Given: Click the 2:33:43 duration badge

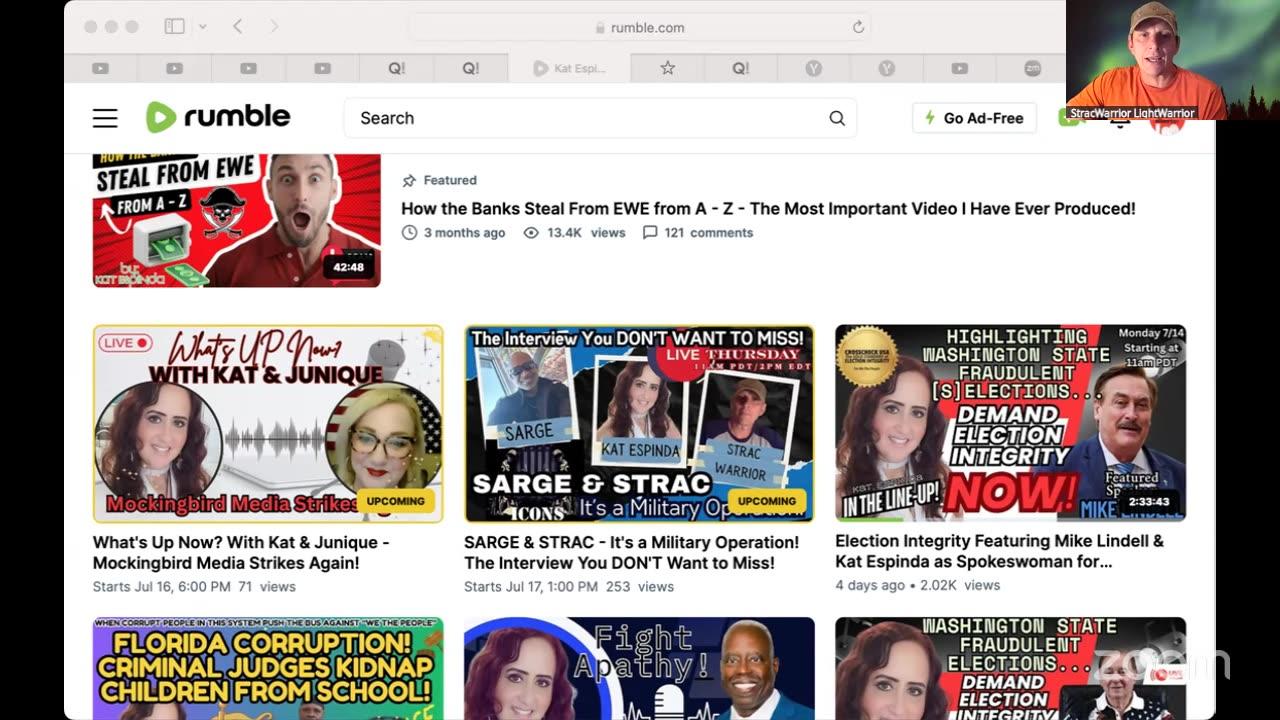Looking at the screenshot, I should (x=1149, y=502).
